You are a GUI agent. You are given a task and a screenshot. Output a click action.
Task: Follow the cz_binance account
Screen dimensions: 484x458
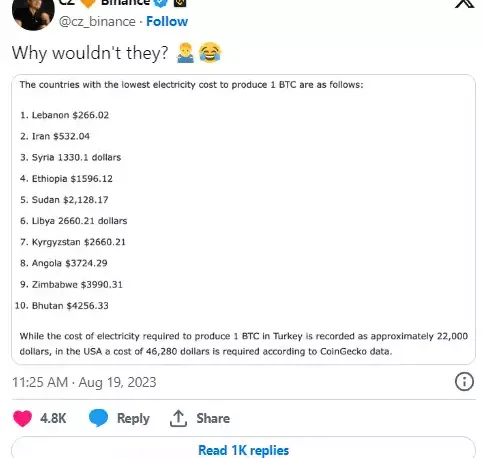pos(167,21)
